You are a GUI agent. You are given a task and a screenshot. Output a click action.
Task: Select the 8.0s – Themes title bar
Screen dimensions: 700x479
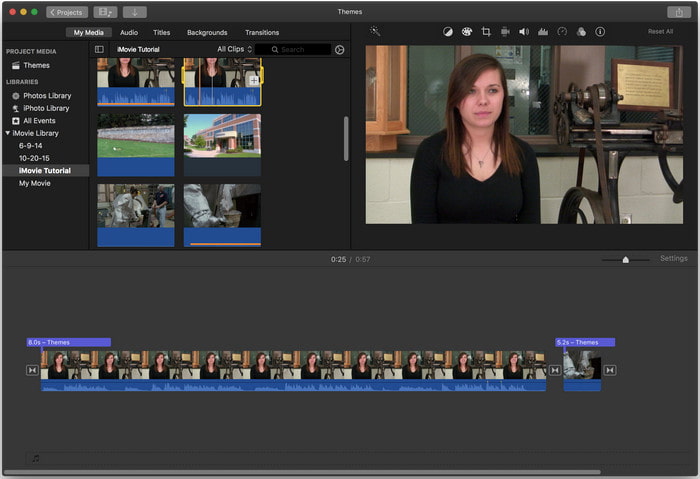(69, 342)
